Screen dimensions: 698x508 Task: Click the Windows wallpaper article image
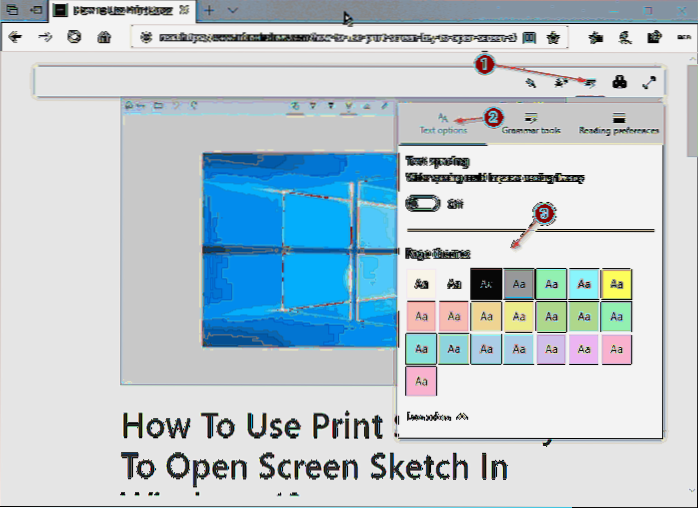pyautogui.click(x=300, y=250)
